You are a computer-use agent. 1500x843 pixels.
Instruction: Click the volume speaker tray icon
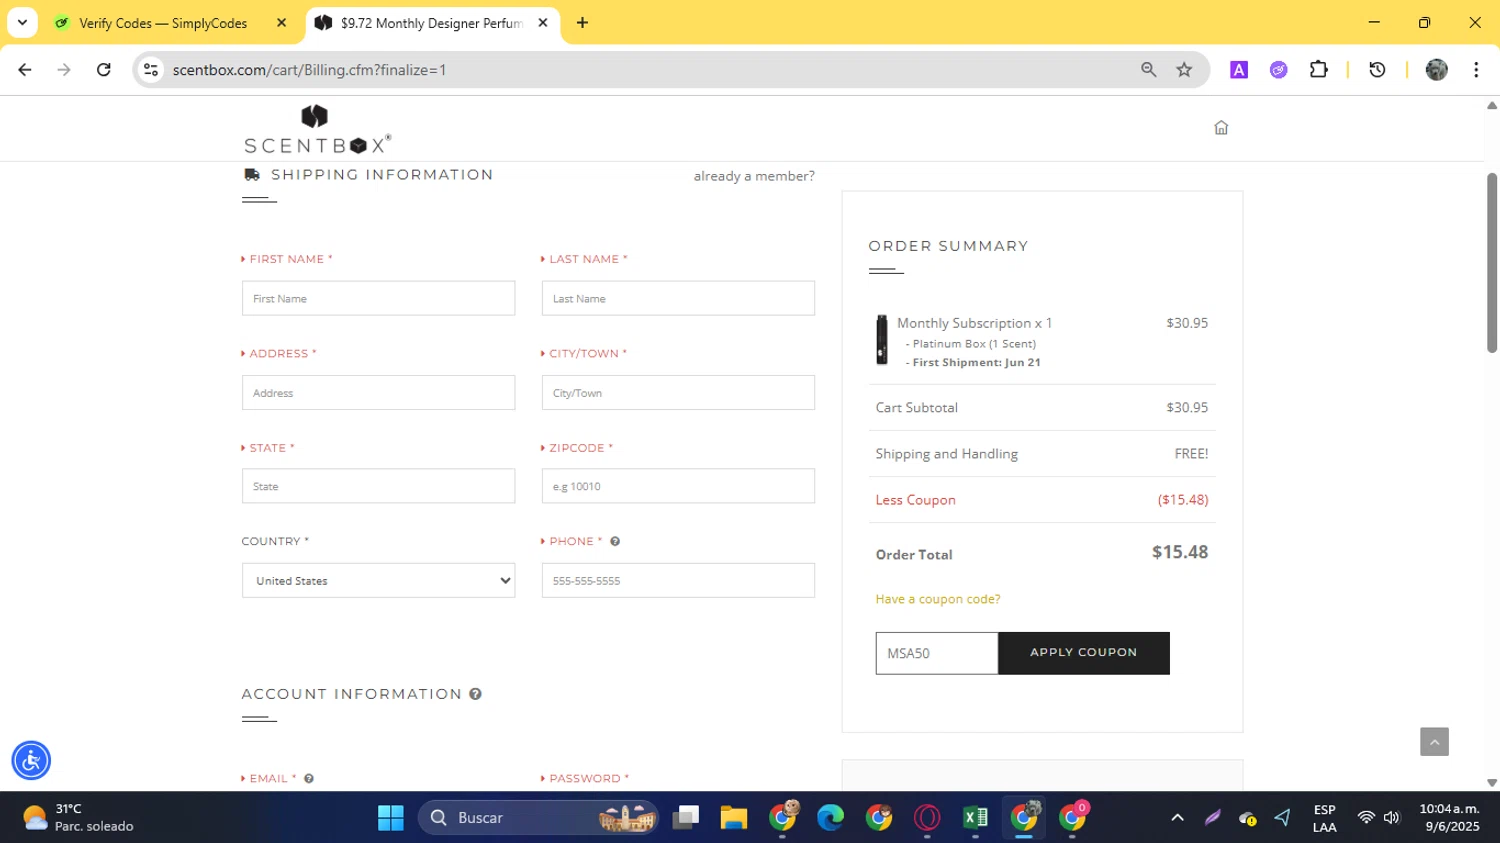point(1392,818)
